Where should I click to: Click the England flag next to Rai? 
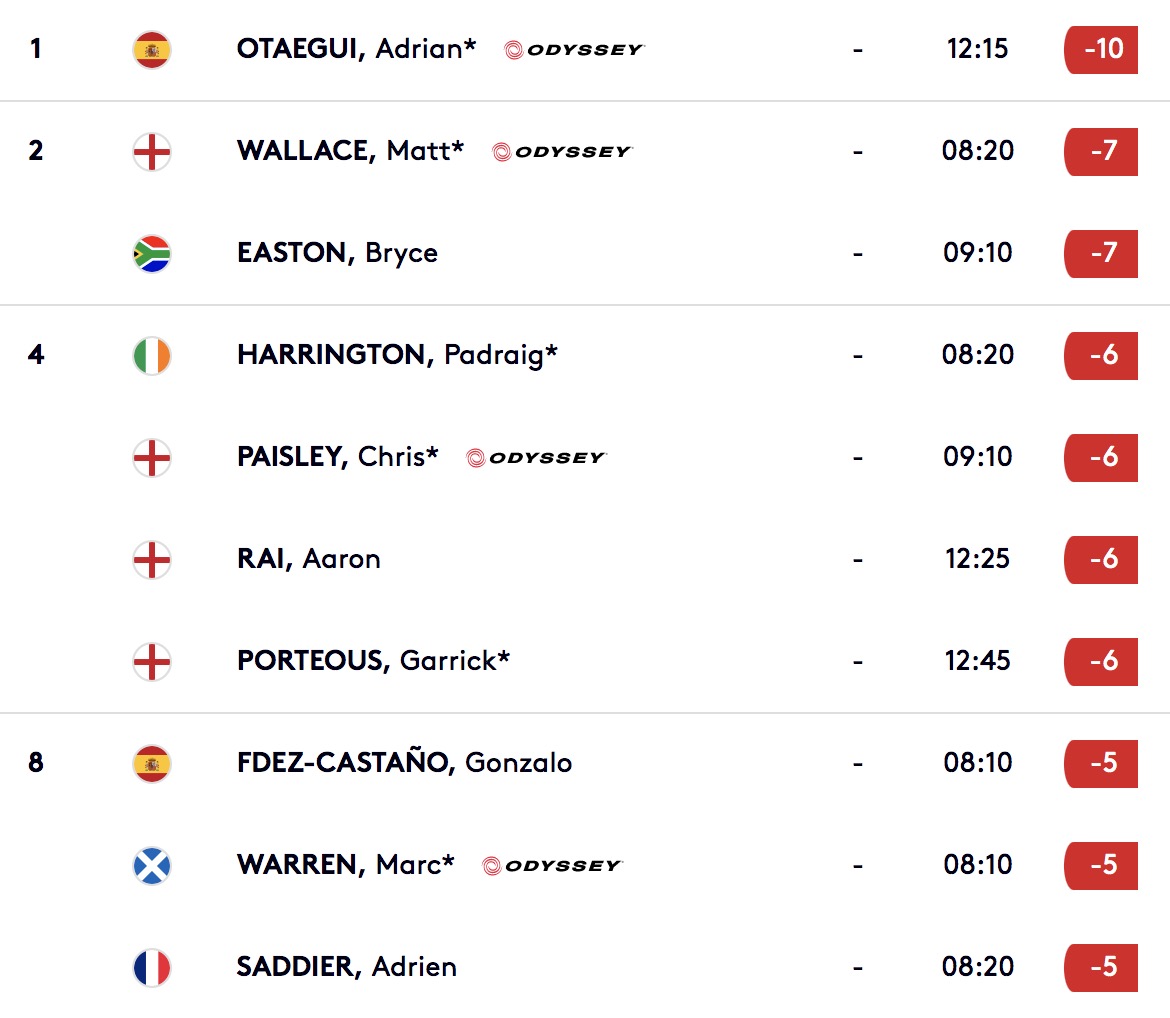[x=151, y=560]
